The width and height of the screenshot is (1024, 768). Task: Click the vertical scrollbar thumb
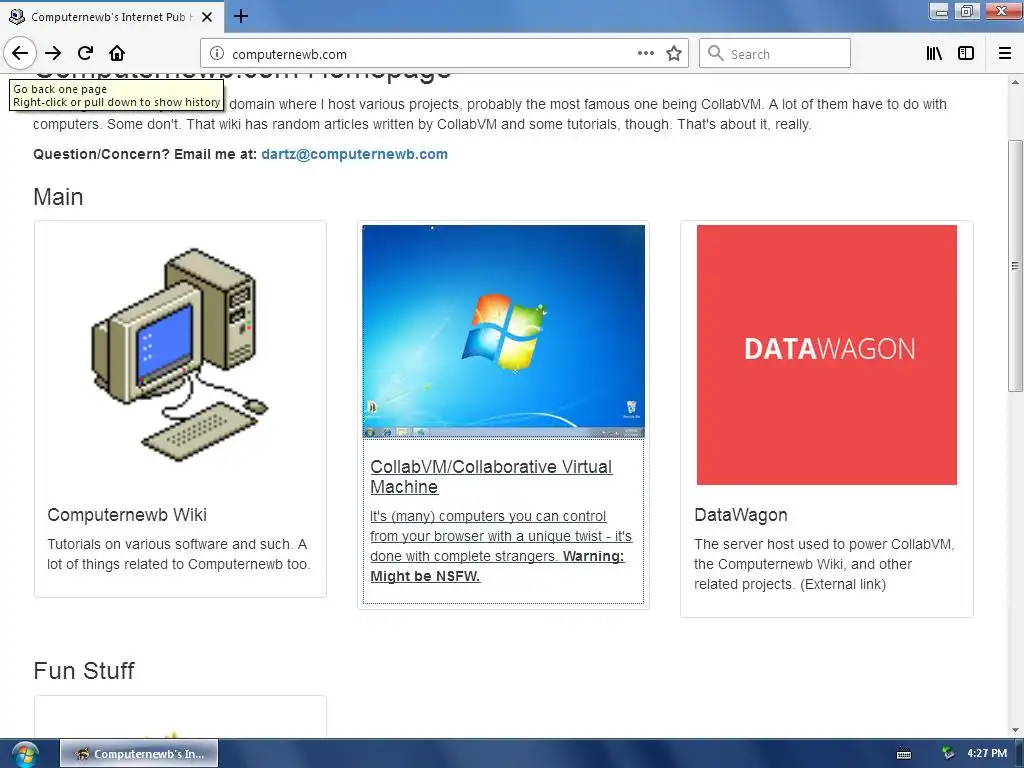(1015, 266)
